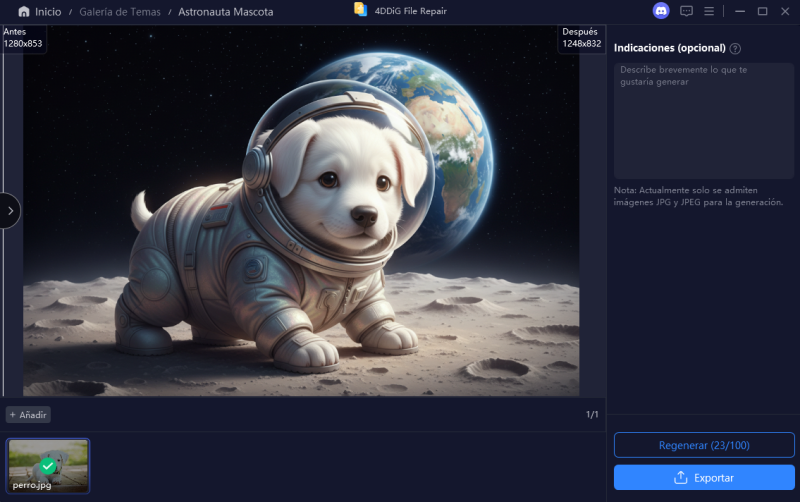This screenshot has width=800, height=502.
Task: Click the Exportar button
Action: [704, 478]
